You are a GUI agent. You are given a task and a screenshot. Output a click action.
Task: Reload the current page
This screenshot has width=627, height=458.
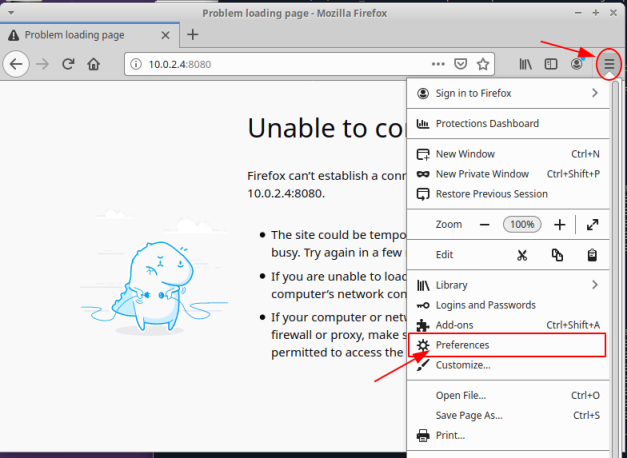click(68, 64)
